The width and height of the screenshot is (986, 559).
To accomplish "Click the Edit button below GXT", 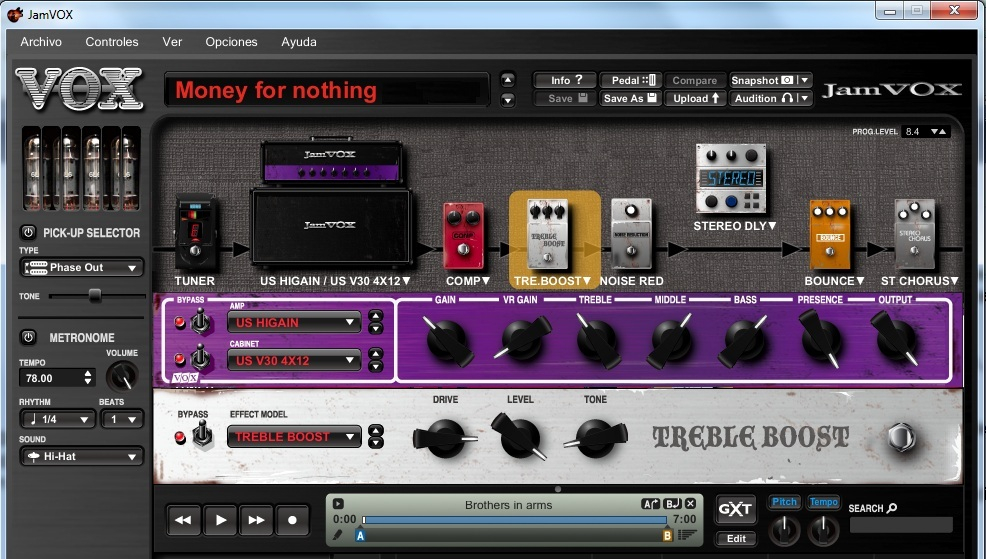I will point(736,539).
